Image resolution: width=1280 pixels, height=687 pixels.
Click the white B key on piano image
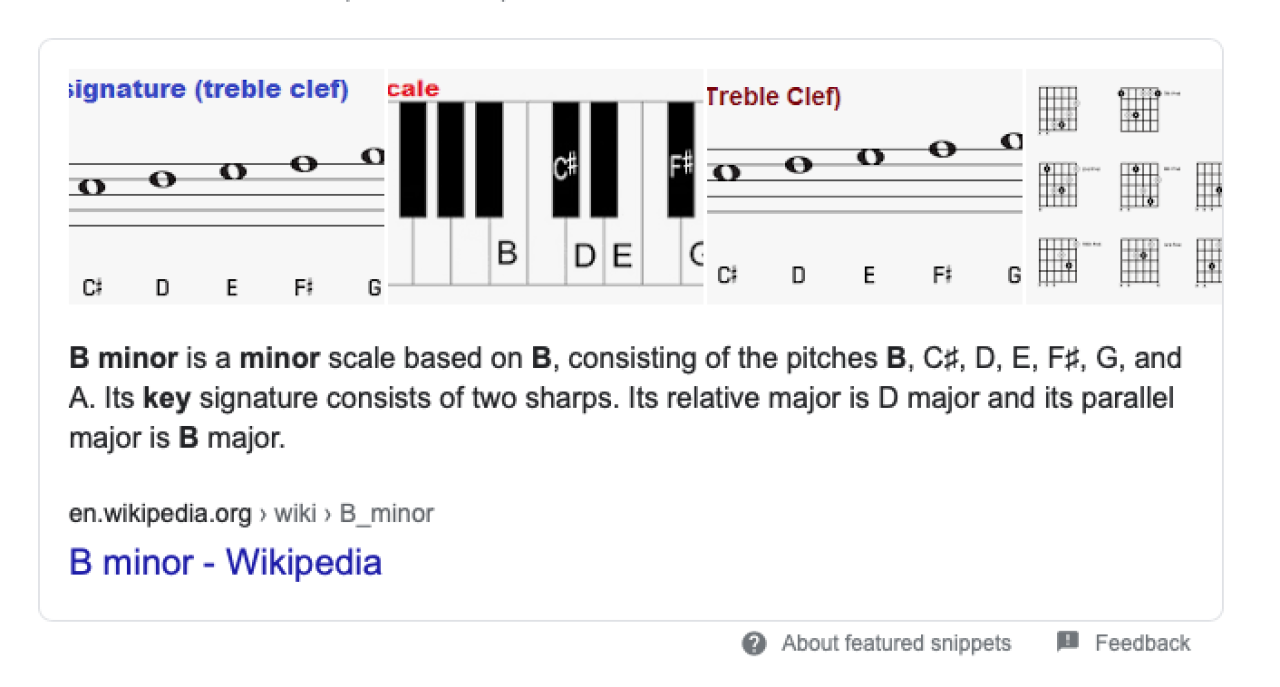coord(507,254)
